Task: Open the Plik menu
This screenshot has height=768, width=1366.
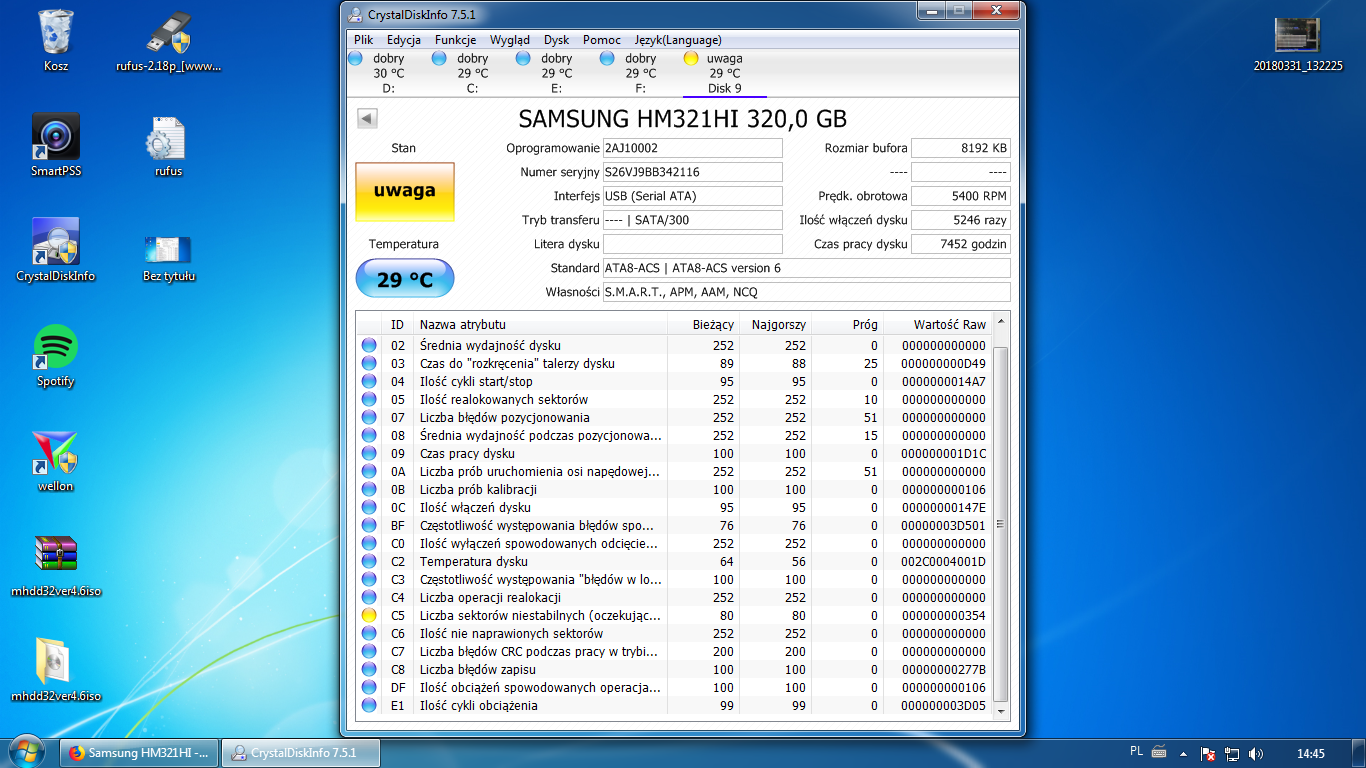Action: point(364,40)
